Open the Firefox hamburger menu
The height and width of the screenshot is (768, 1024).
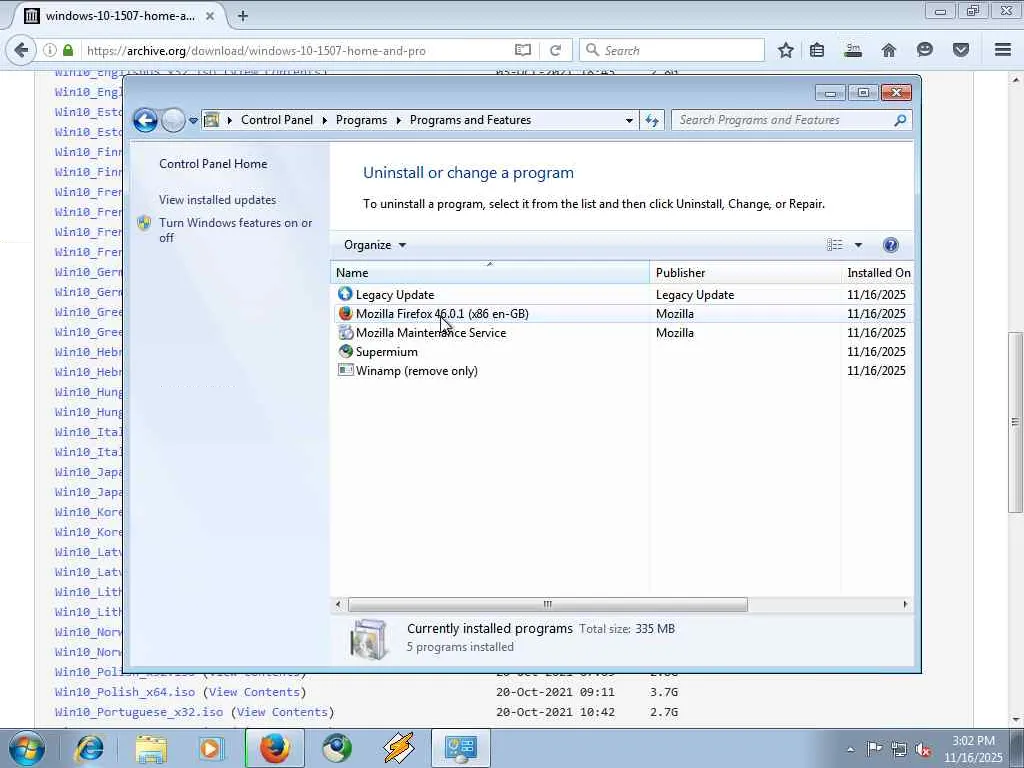pos(1003,50)
